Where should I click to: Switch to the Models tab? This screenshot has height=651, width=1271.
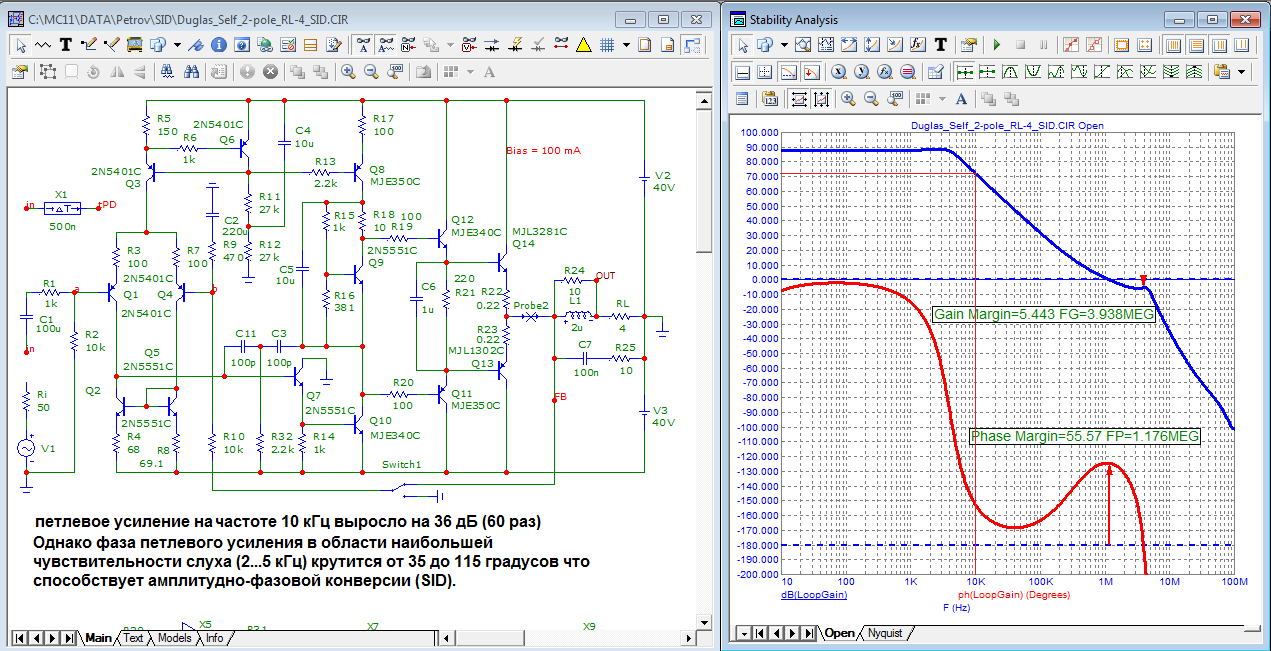tap(174, 638)
